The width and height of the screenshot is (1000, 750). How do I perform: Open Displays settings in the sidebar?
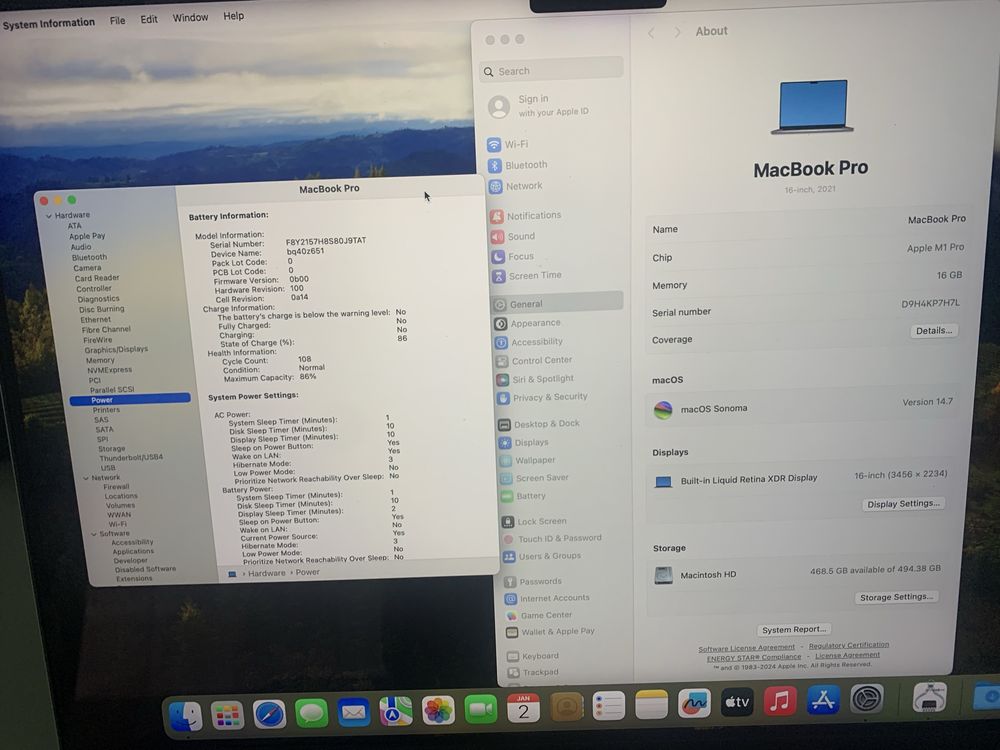click(524, 443)
